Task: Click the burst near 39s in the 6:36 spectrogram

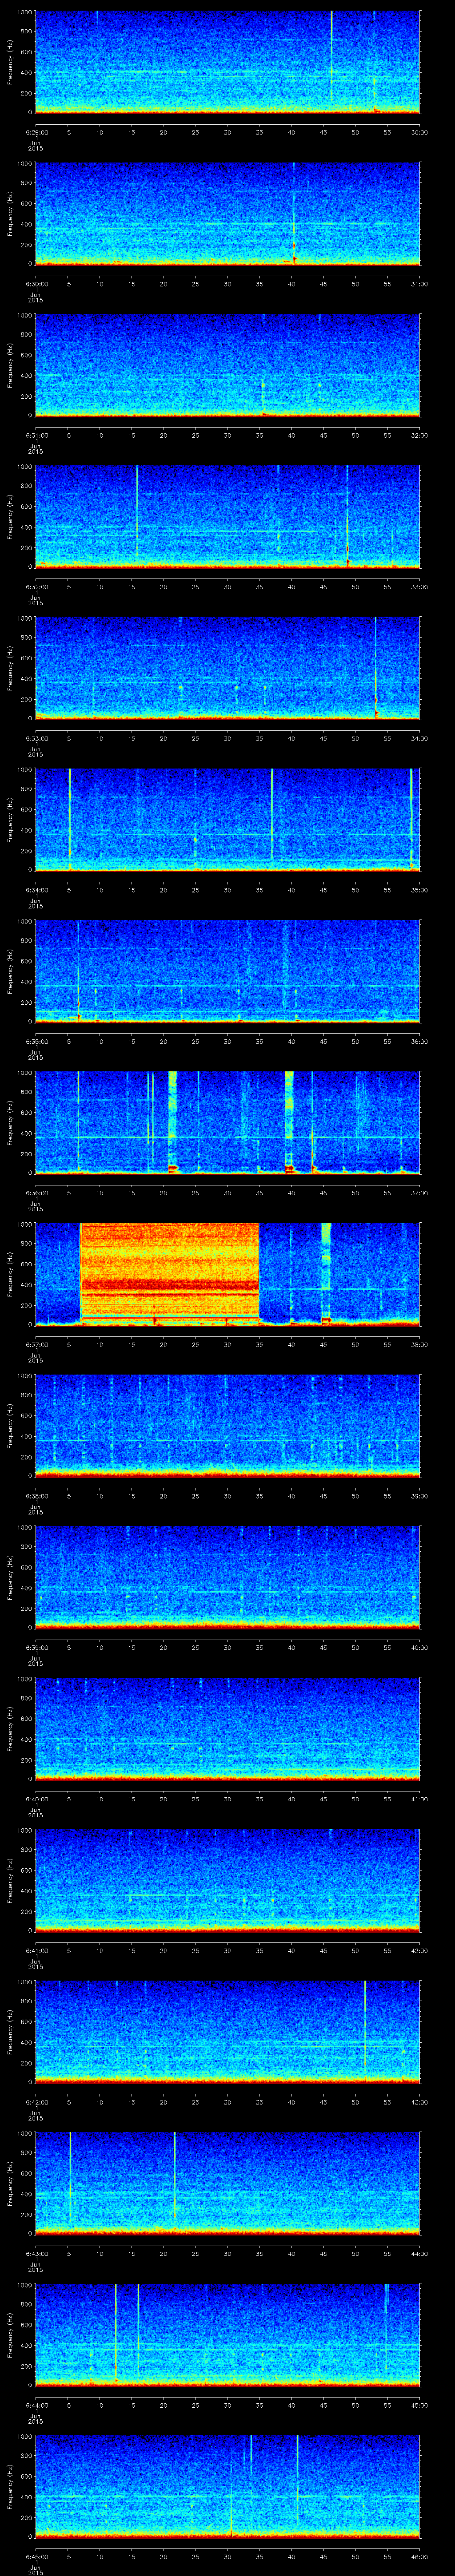Action: pos(289,1120)
